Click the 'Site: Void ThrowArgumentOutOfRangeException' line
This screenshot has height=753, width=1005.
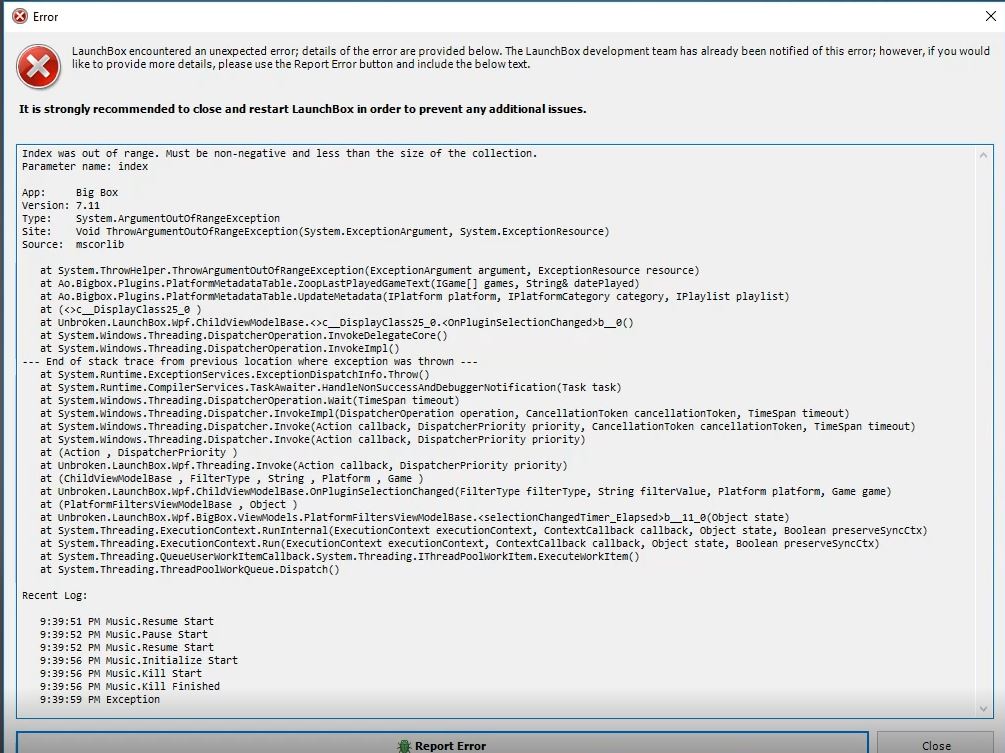315,231
